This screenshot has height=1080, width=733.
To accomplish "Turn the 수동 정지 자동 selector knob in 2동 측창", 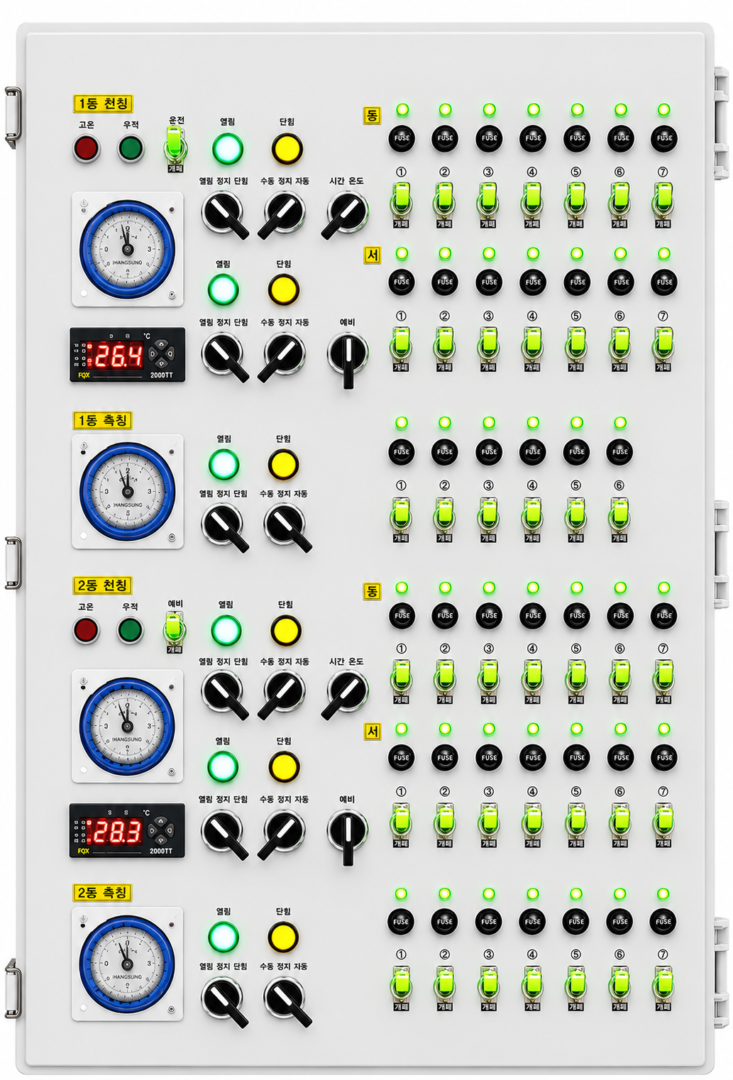I will coord(285,999).
